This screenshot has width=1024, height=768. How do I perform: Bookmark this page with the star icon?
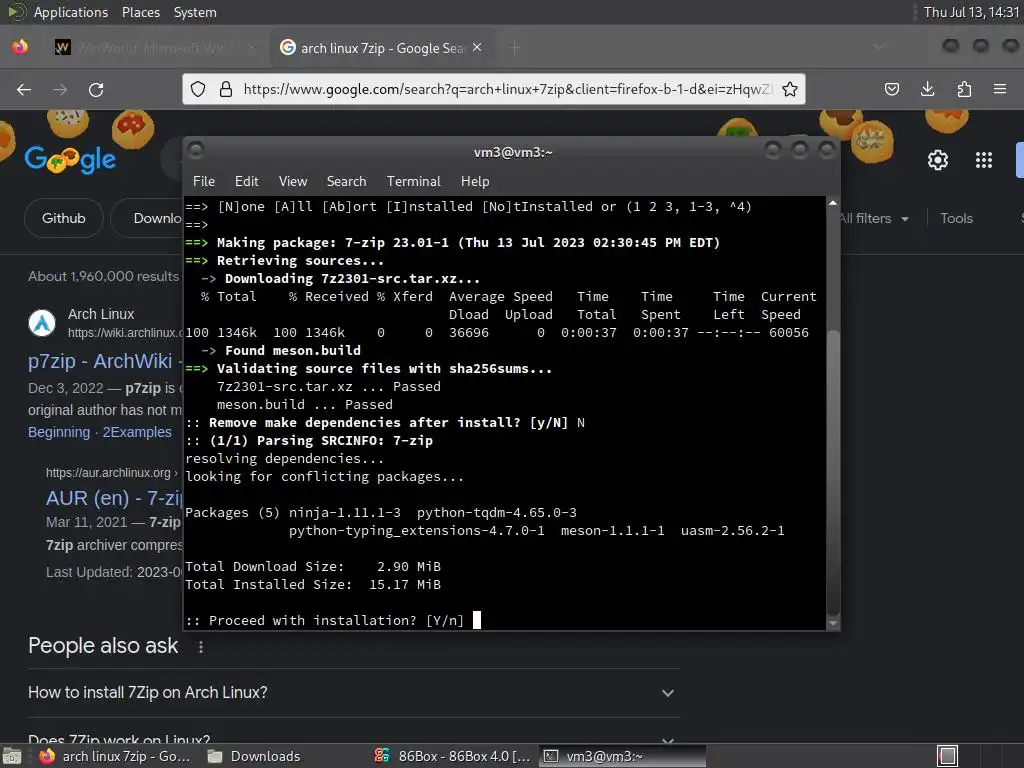[790, 89]
